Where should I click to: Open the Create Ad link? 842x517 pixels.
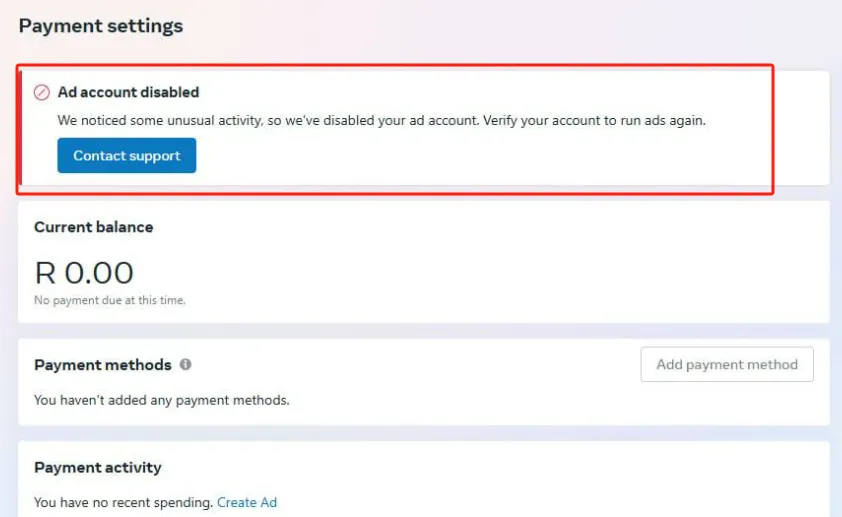[x=247, y=502]
